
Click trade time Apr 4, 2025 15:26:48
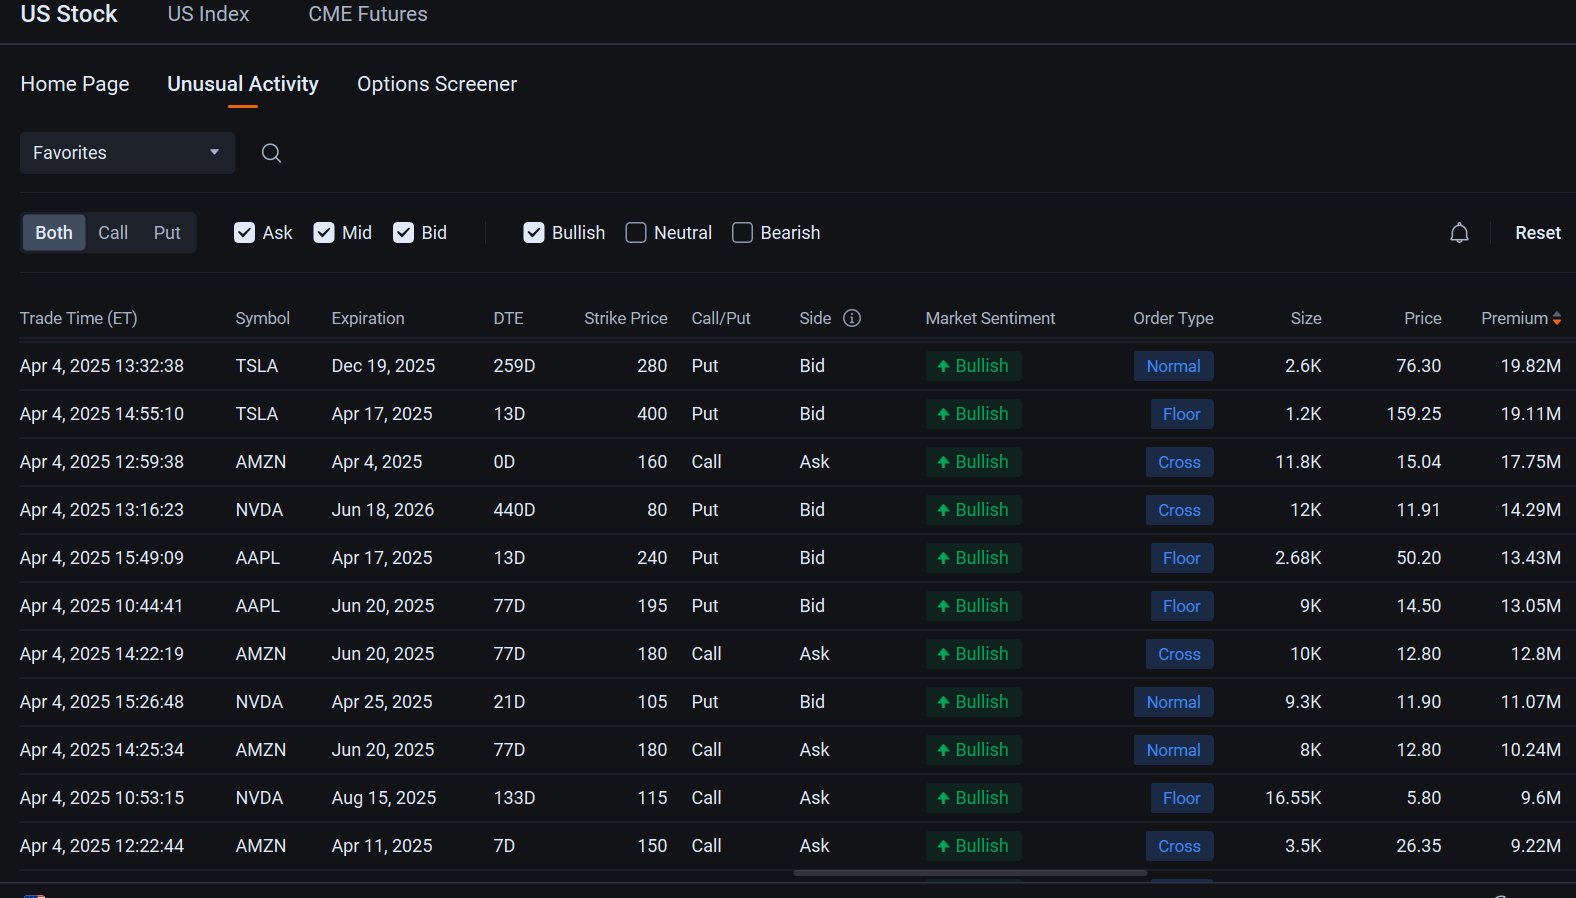[x=102, y=702]
